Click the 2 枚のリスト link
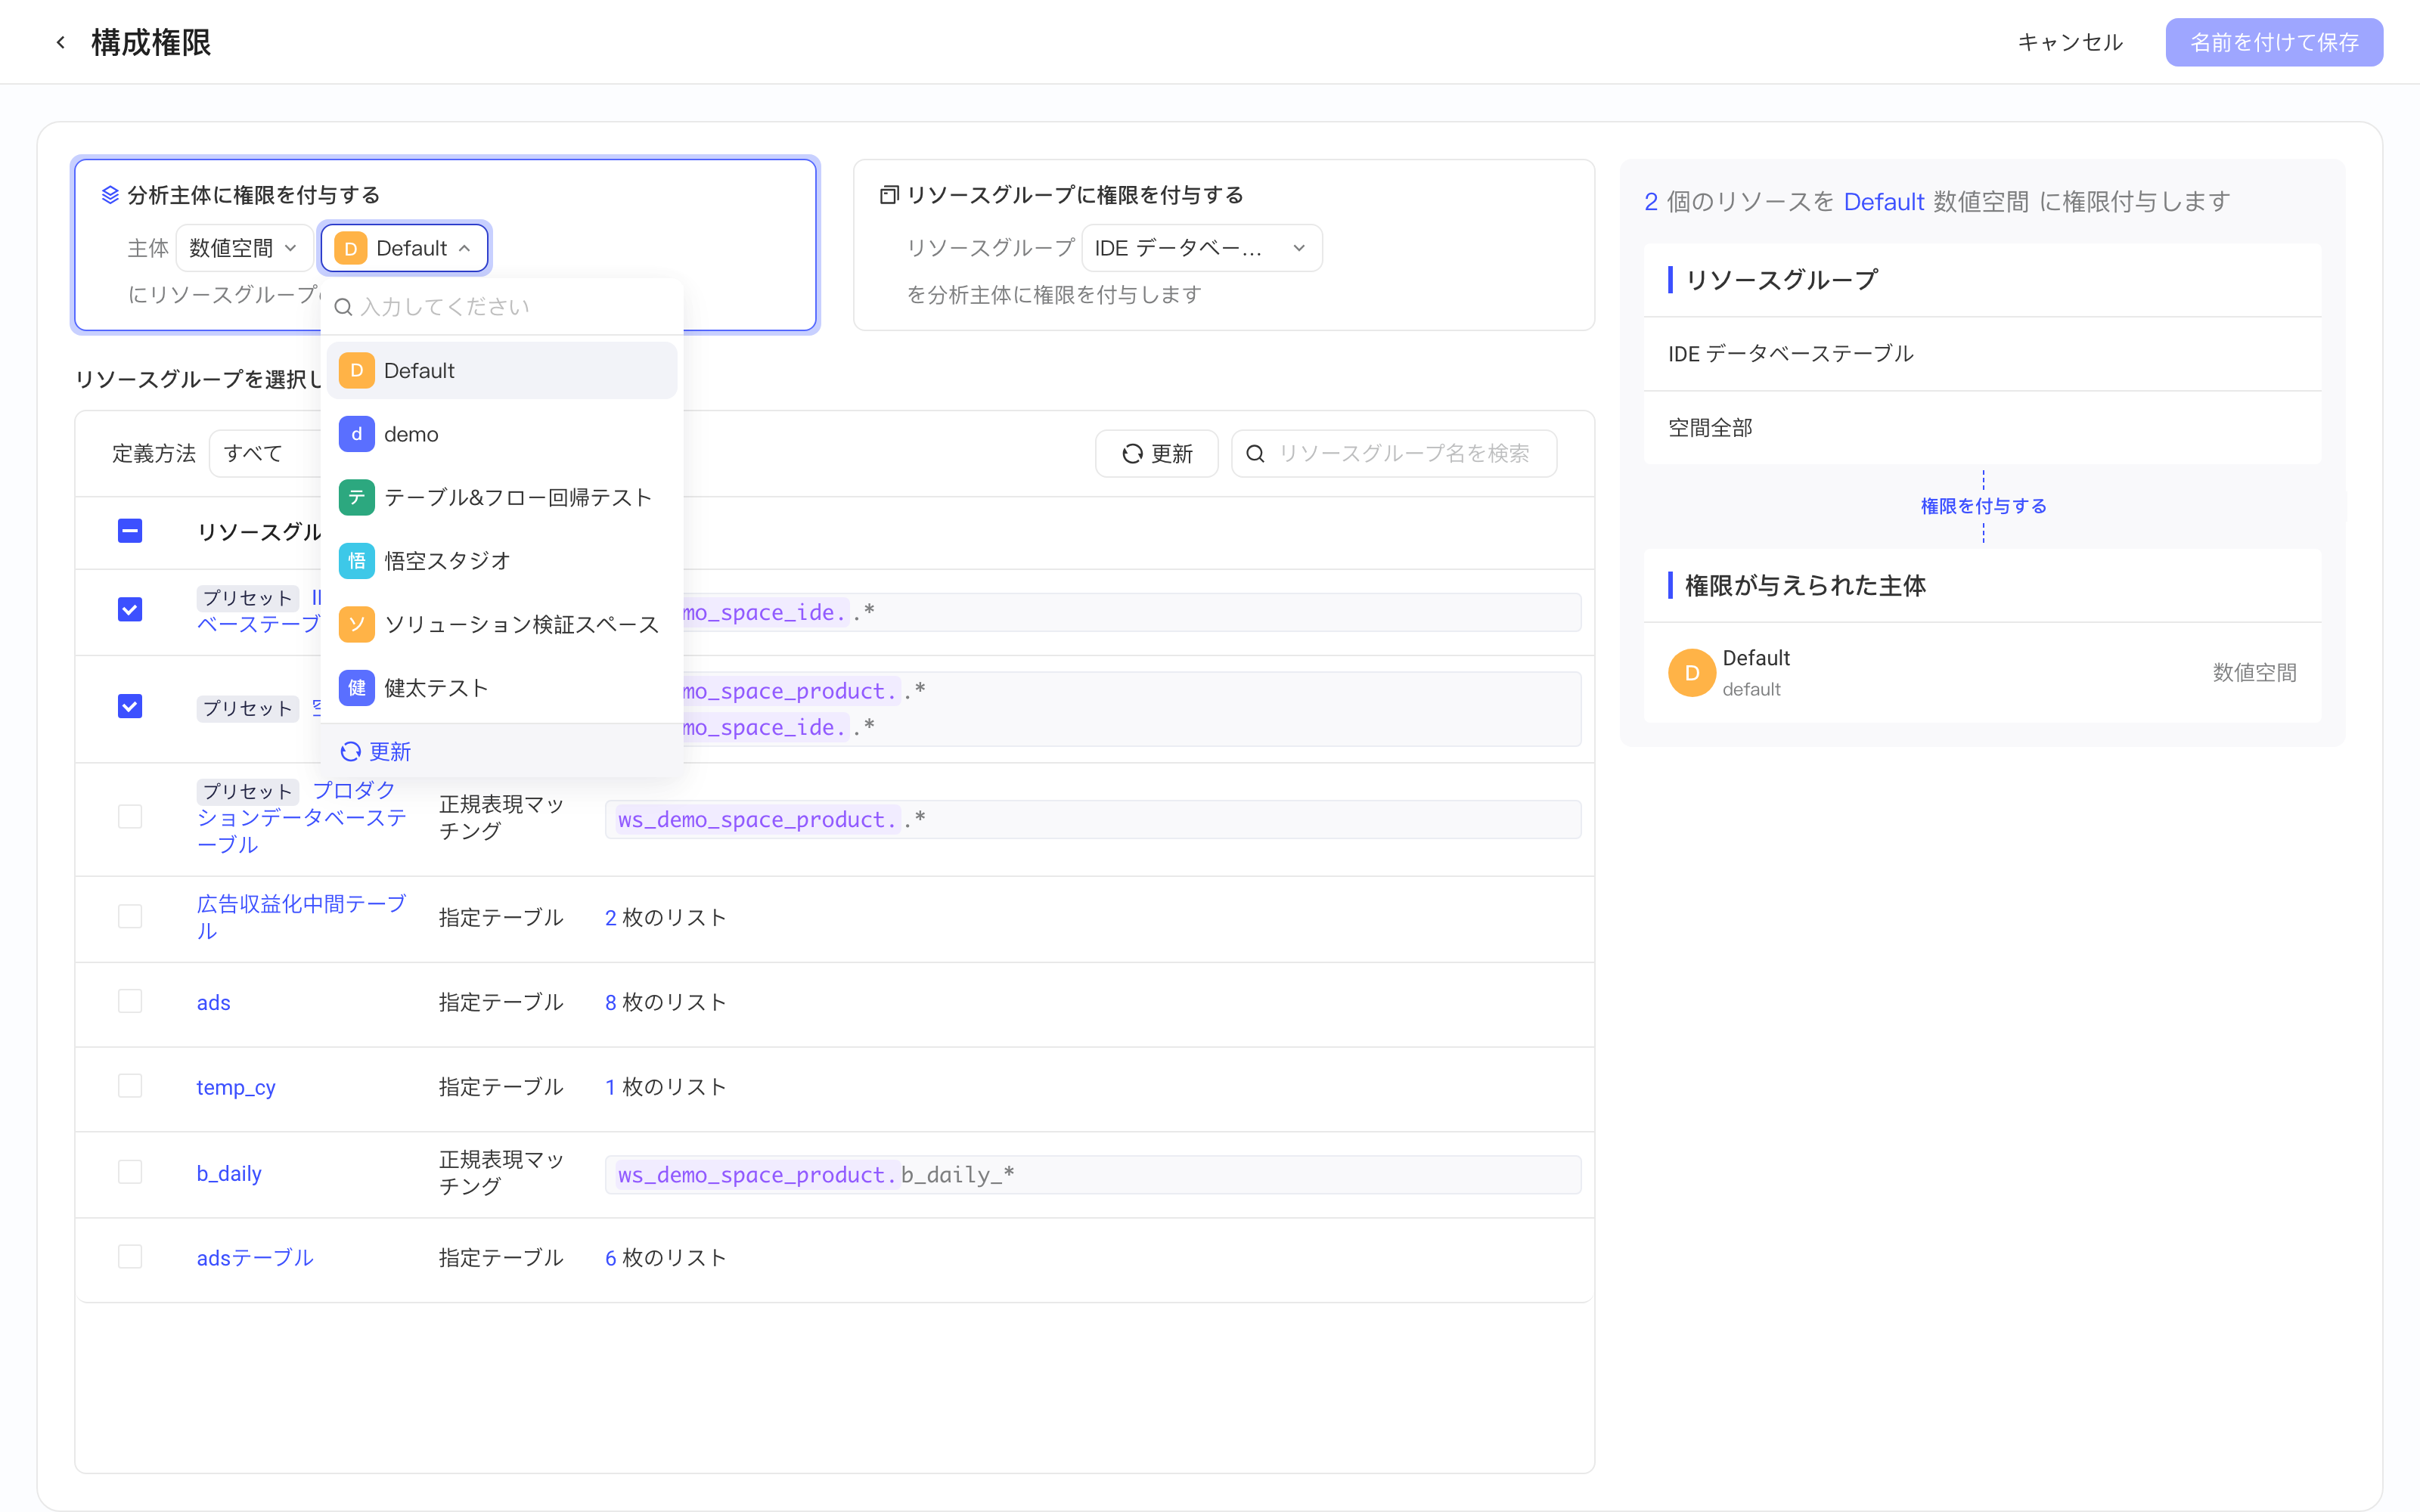Viewport: 2420px width, 1512px height. (x=665, y=918)
